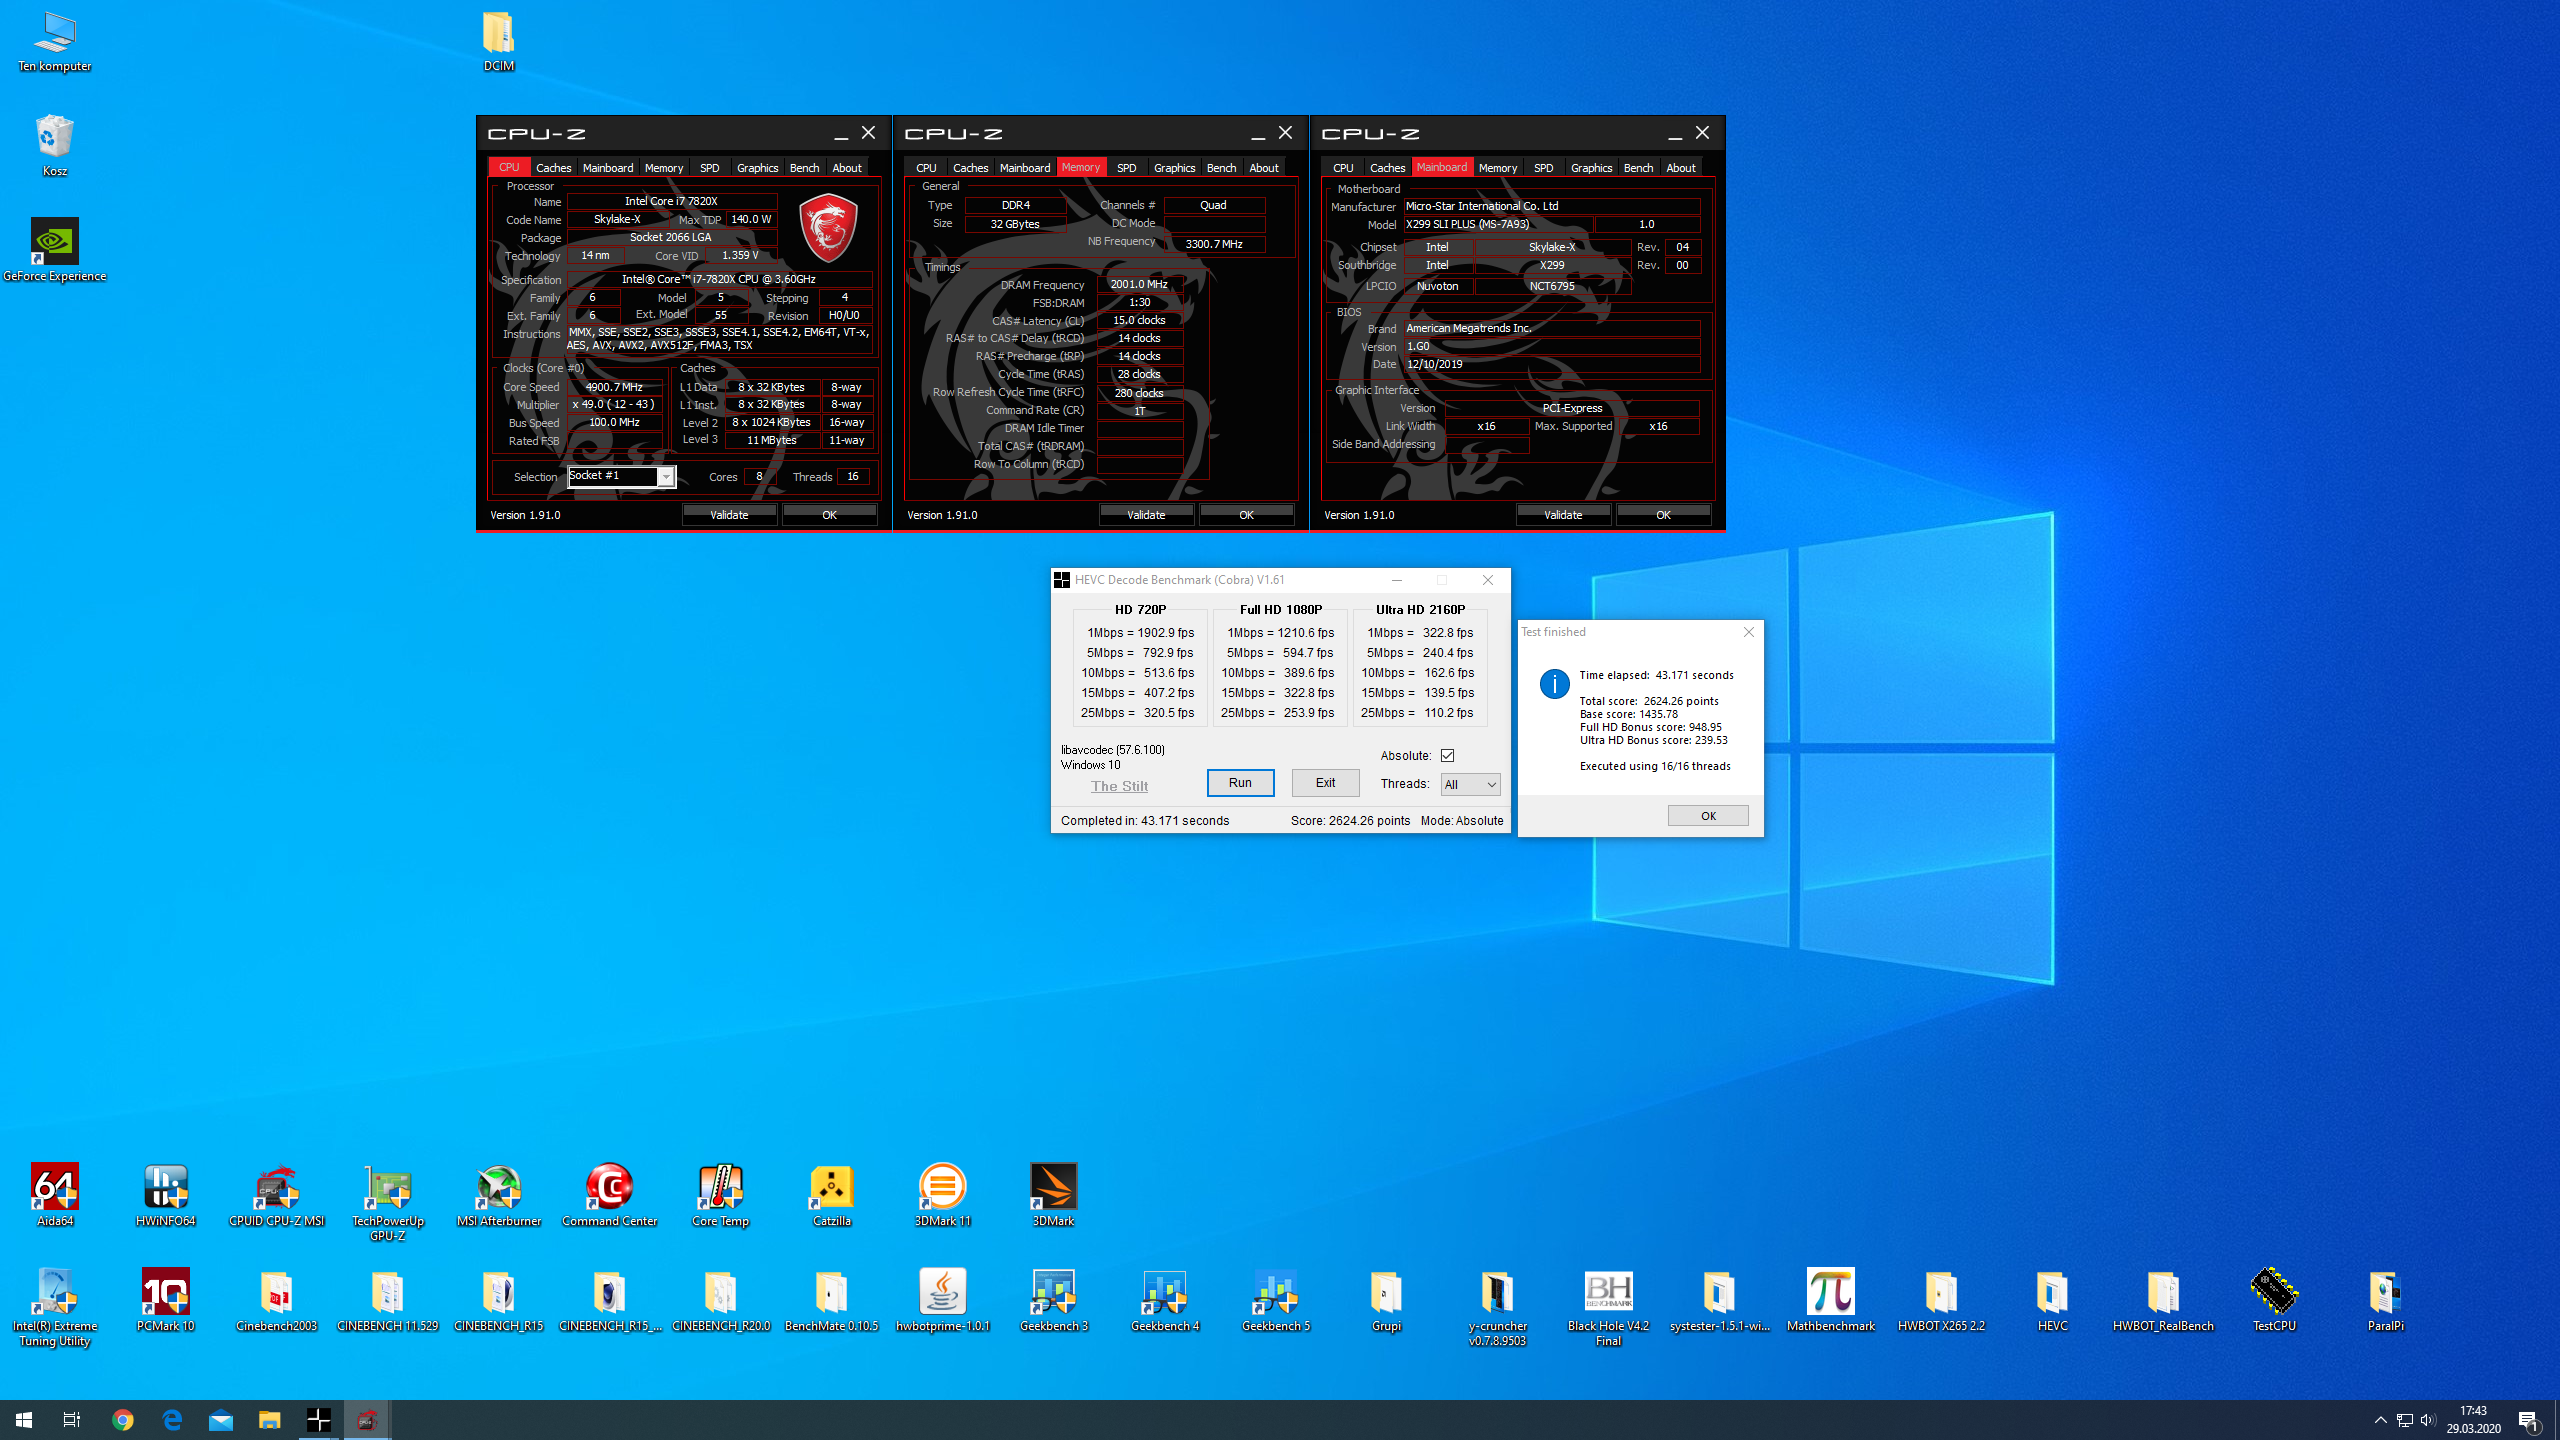Open ParalPi desktop icon
Screen dimensions: 2560x1440
[2386, 1300]
